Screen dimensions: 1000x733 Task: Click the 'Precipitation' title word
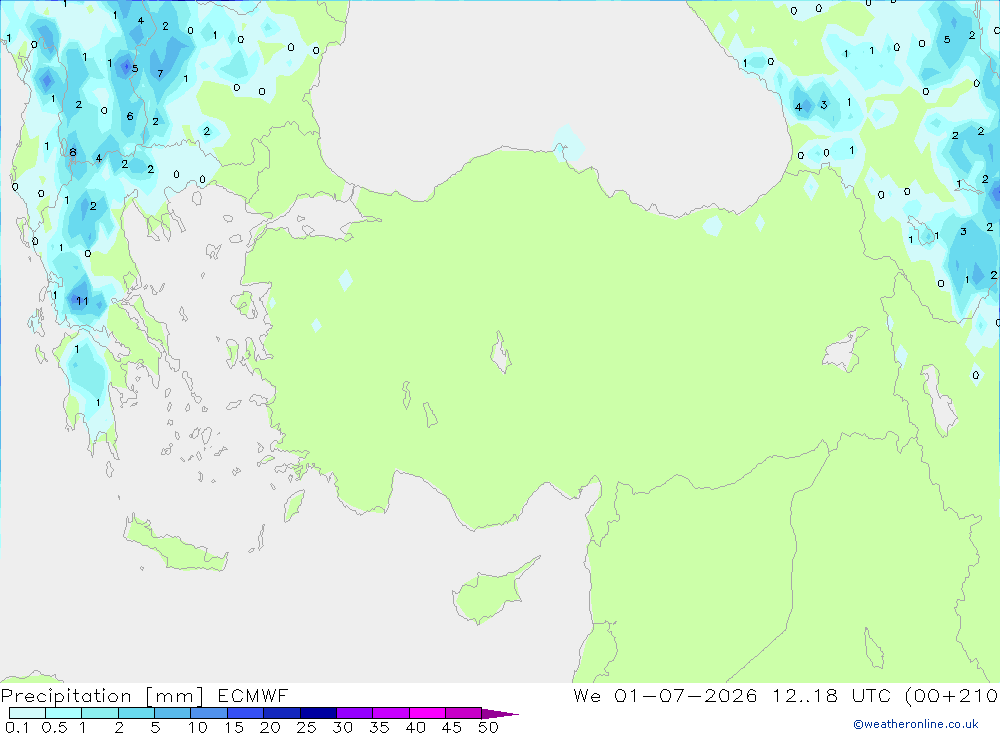[66, 696]
